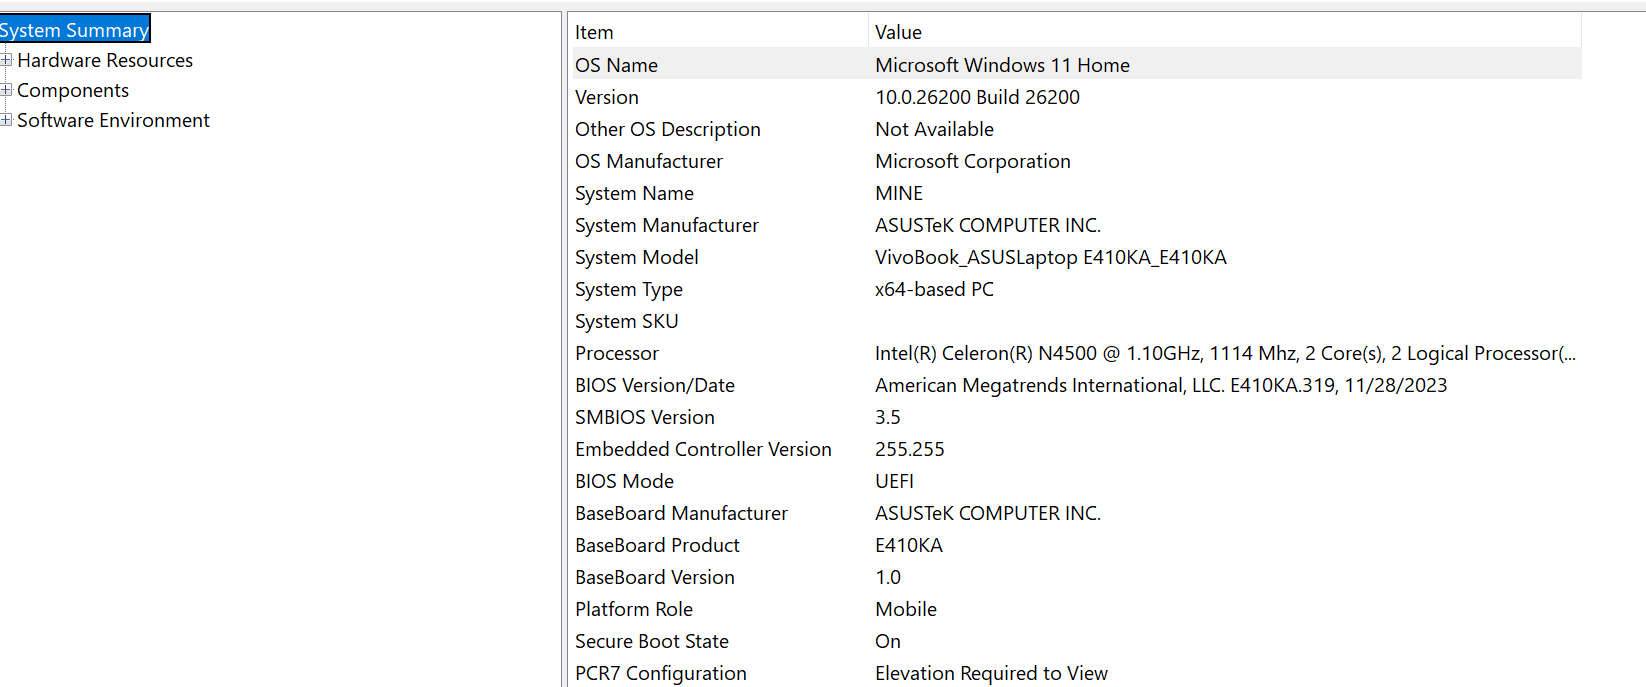Screen dimensions: 1646x687
Task: Select the System Model row
Action: point(637,257)
